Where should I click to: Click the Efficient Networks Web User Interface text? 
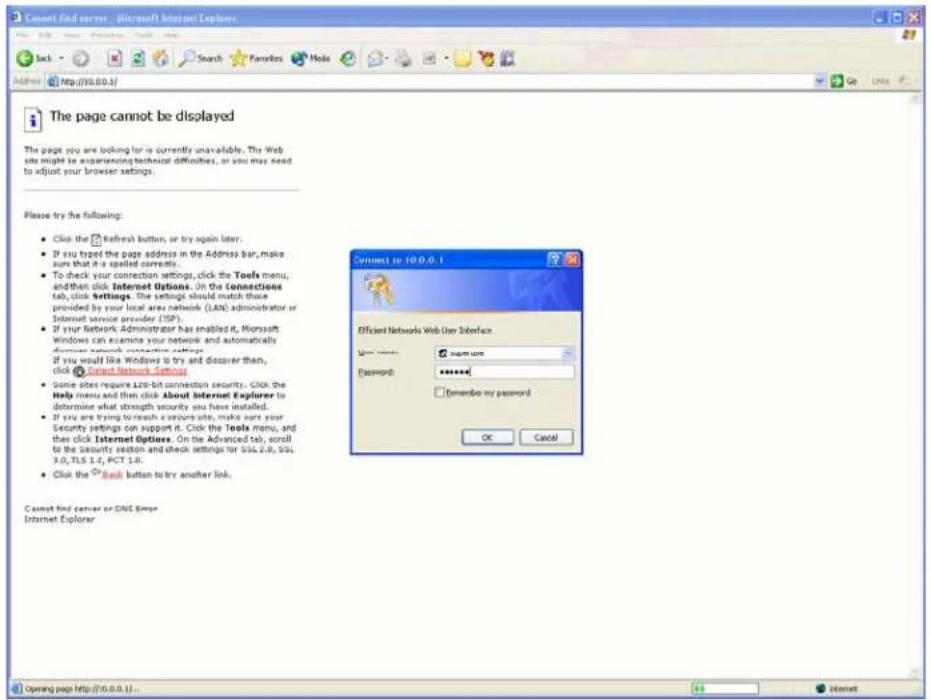pyautogui.click(x=425, y=330)
